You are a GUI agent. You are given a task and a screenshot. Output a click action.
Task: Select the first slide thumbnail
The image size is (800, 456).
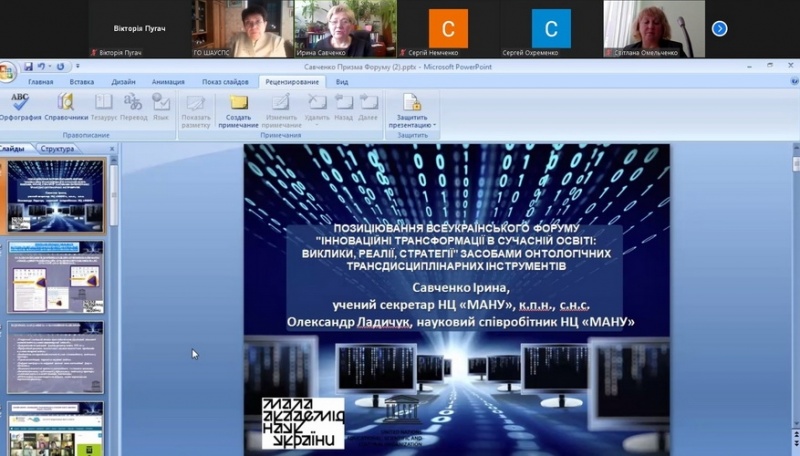click(55, 196)
